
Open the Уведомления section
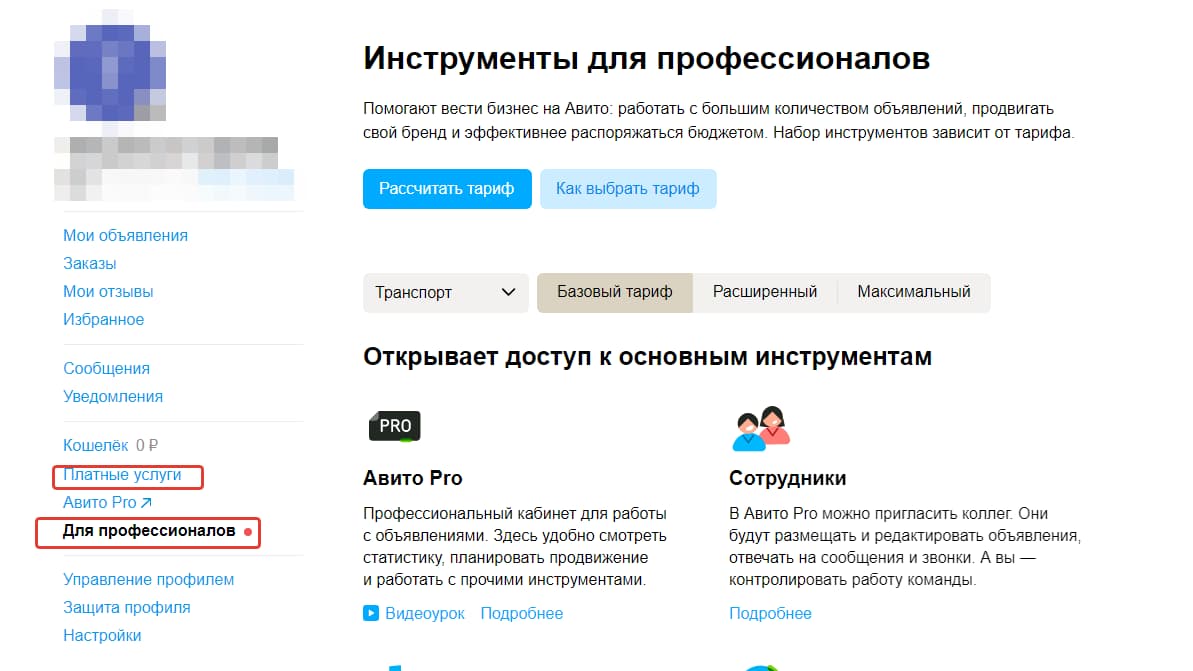point(113,396)
